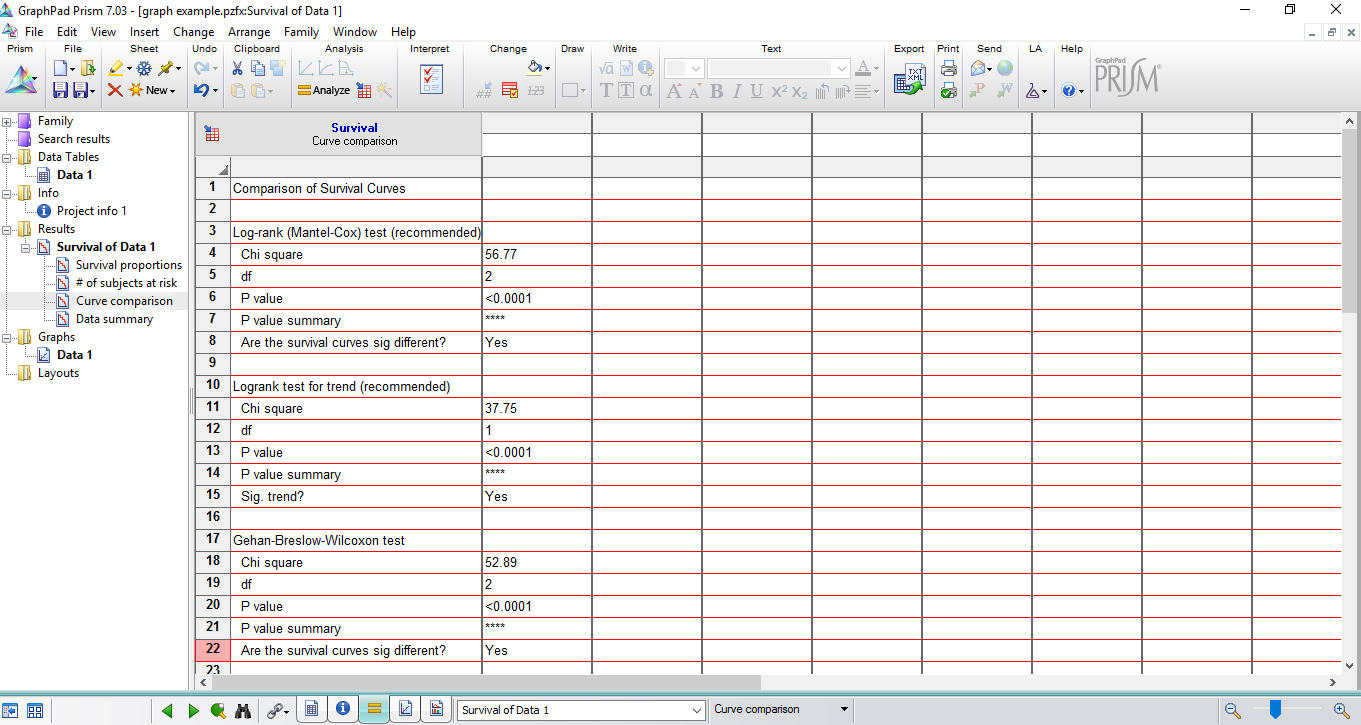Viewport: 1361px width, 725px height.
Task: Click the Send by email envelope icon
Action: tap(978, 68)
